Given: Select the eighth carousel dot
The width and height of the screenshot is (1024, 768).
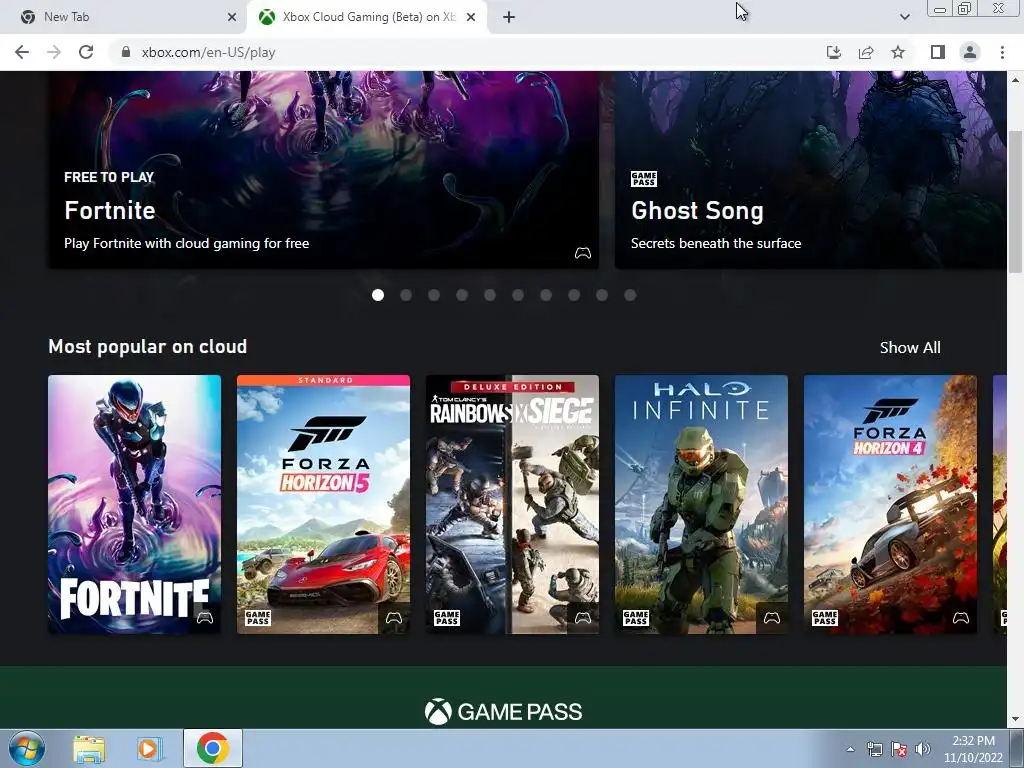Looking at the screenshot, I should [574, 295].
